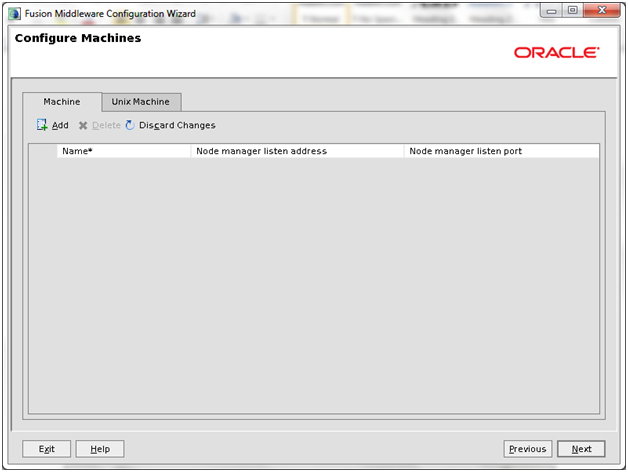The height and width of the screenshot is (472, 628).
Task: Click the Name* column header
Action: (123, 151)
